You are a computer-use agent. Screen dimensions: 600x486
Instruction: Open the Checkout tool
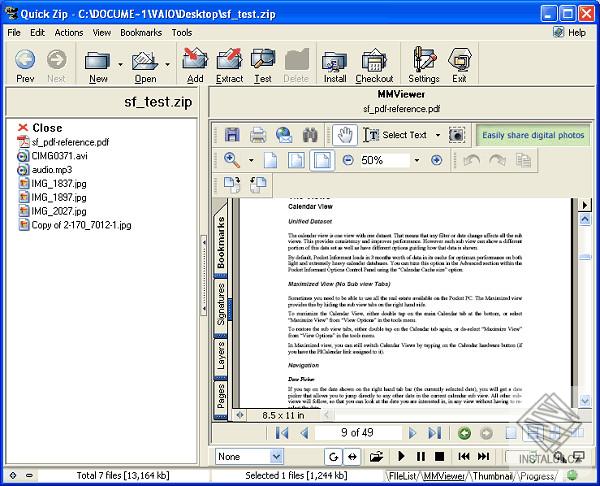click(374, 65)
